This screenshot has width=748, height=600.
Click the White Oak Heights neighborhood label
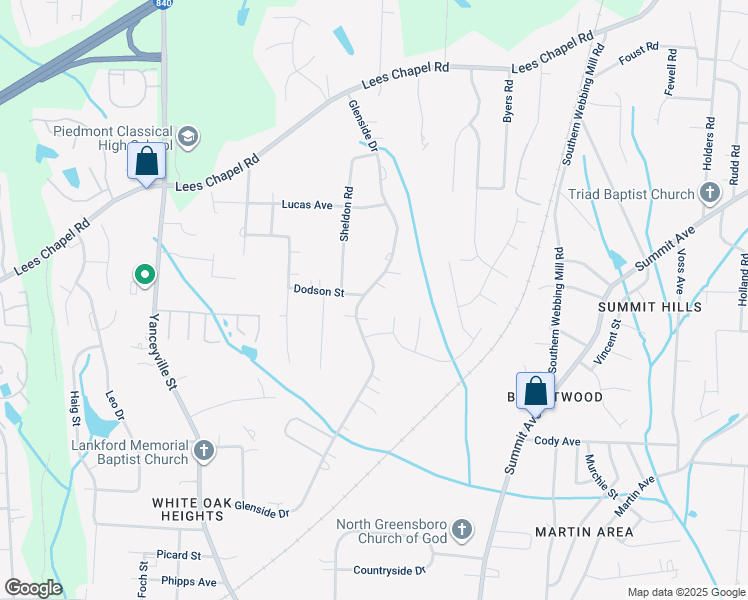[x=192, y=509]
